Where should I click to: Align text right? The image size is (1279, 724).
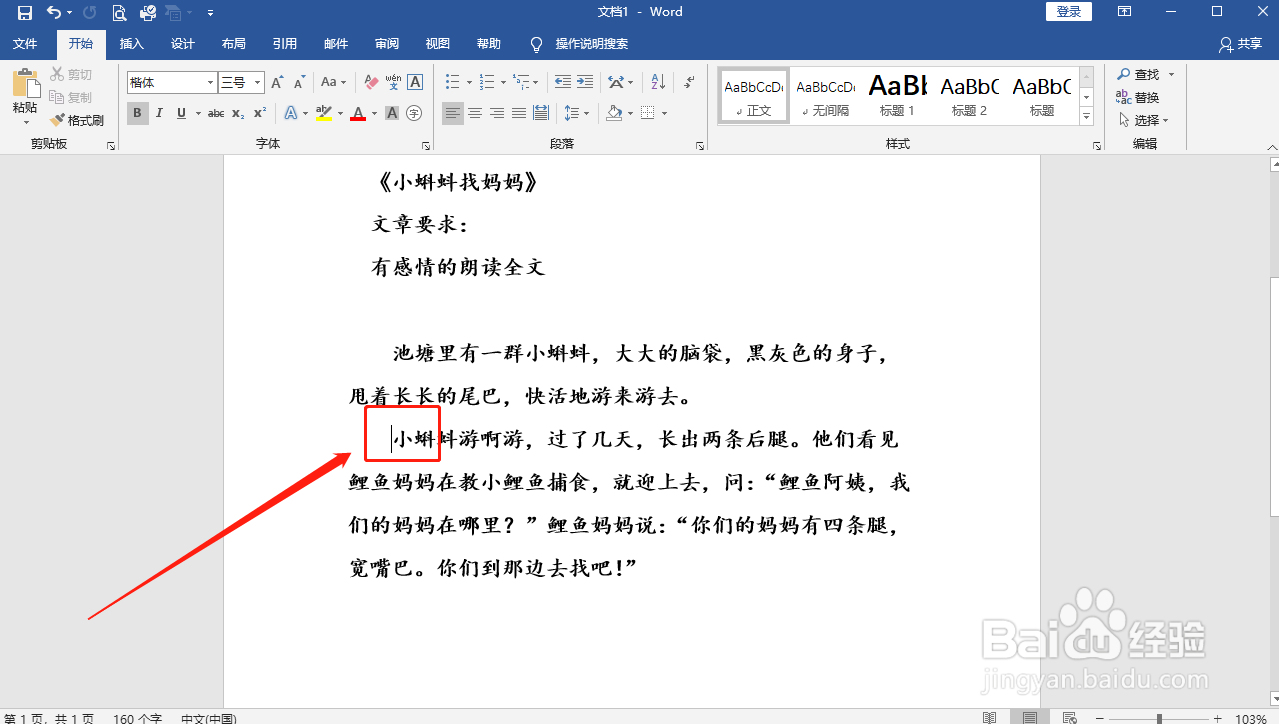(x=497, y=113)
